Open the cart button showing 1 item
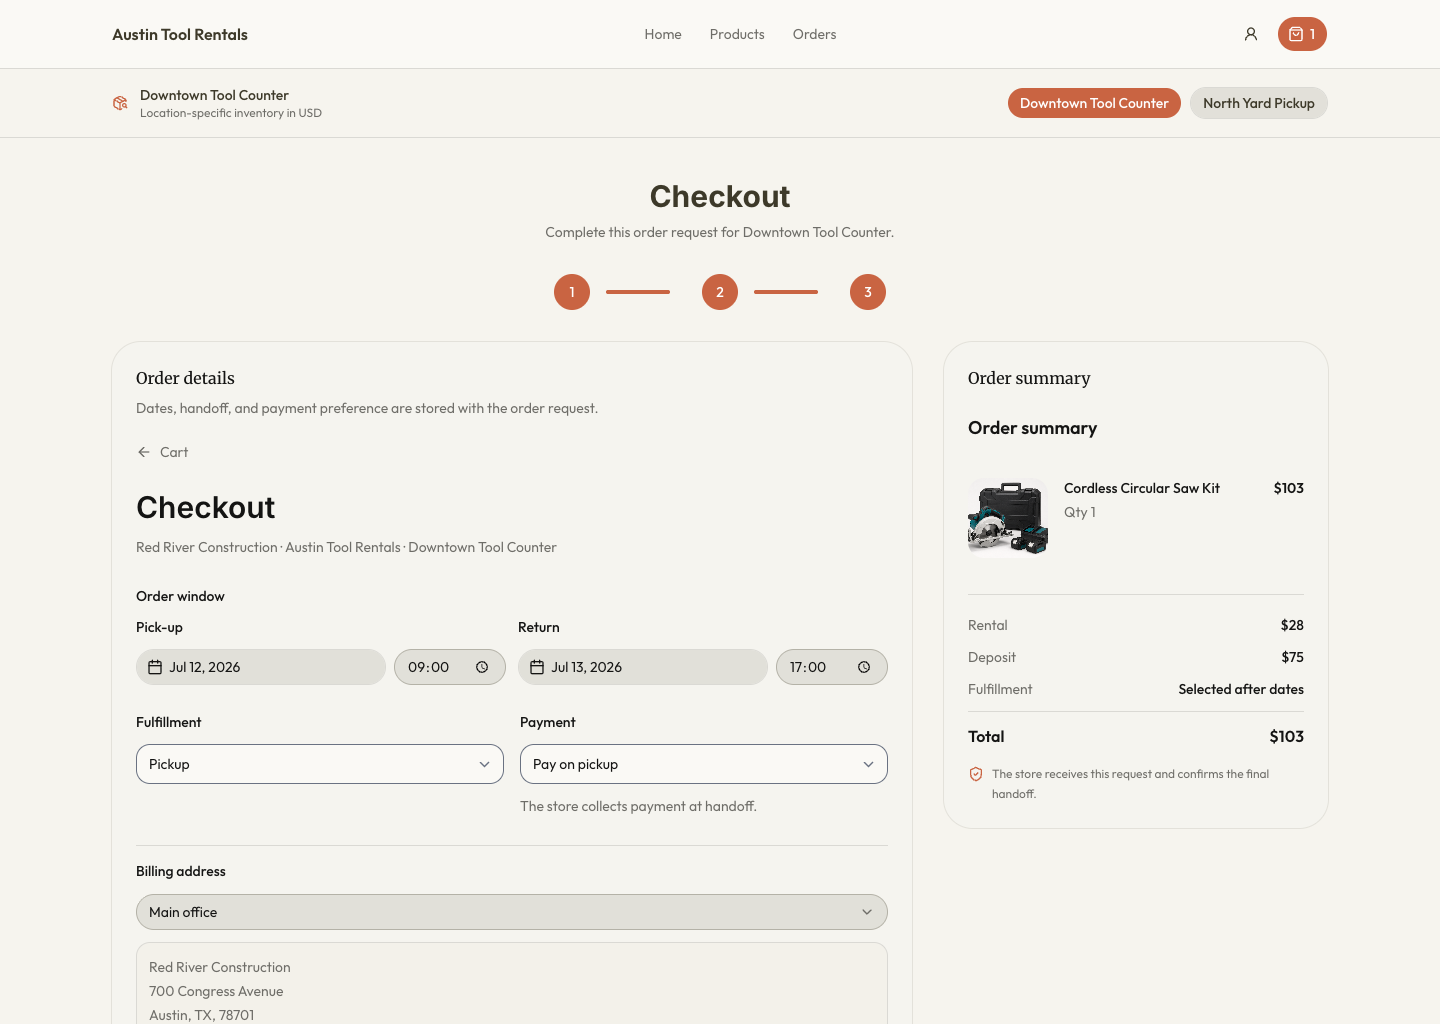The image size is (1440, 1024). pos(1302,34)
